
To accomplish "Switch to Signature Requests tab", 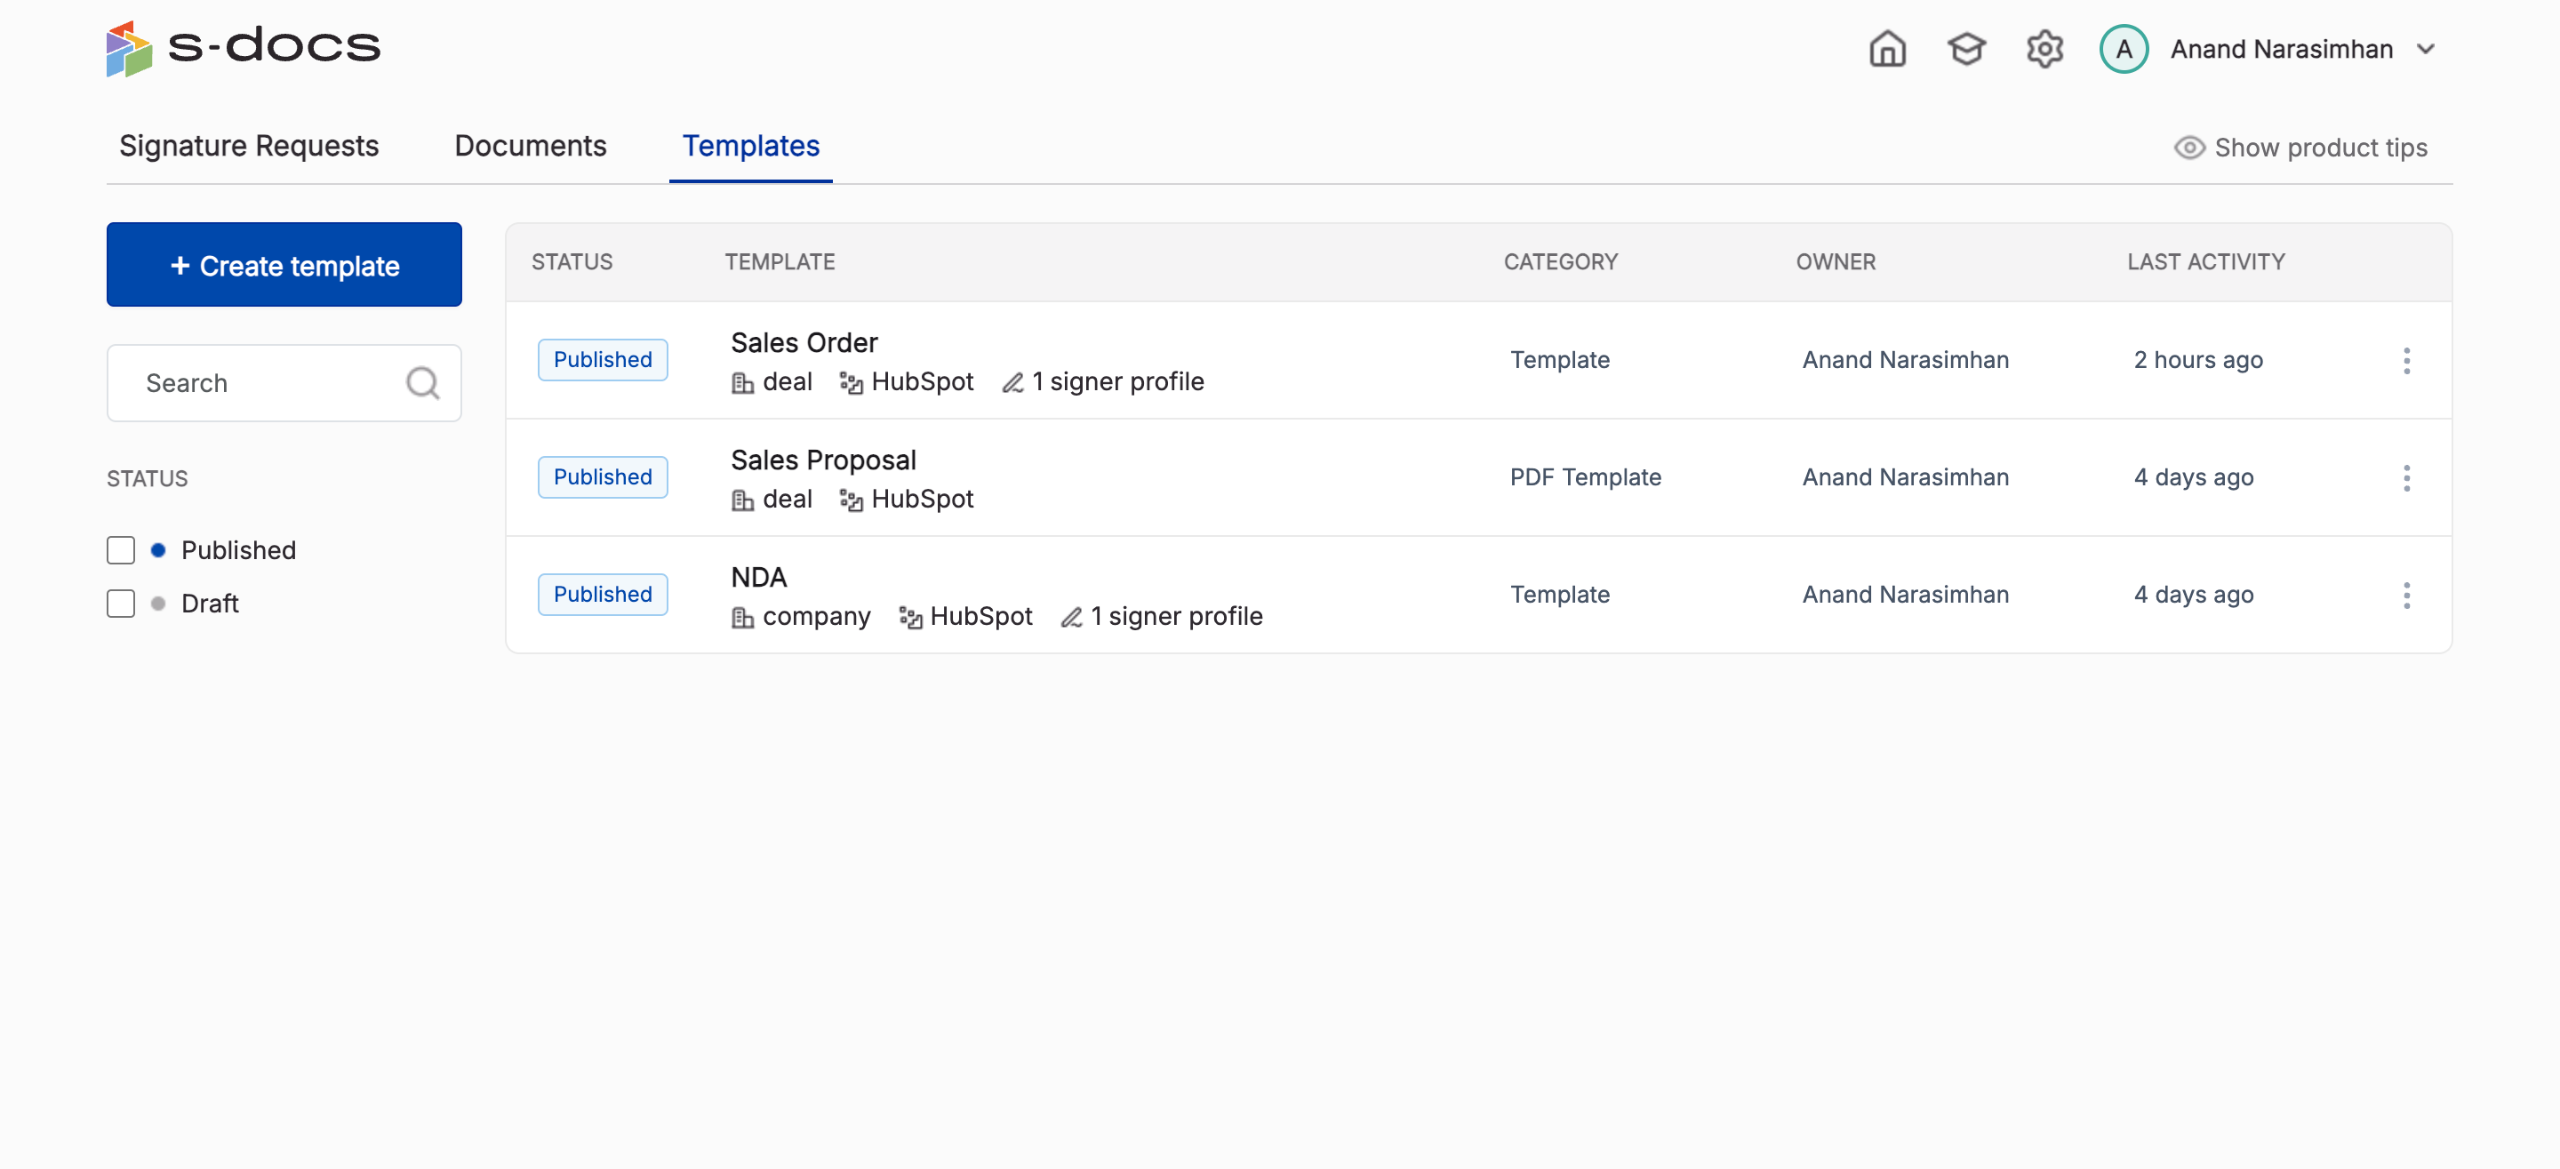I will point(249,146).
